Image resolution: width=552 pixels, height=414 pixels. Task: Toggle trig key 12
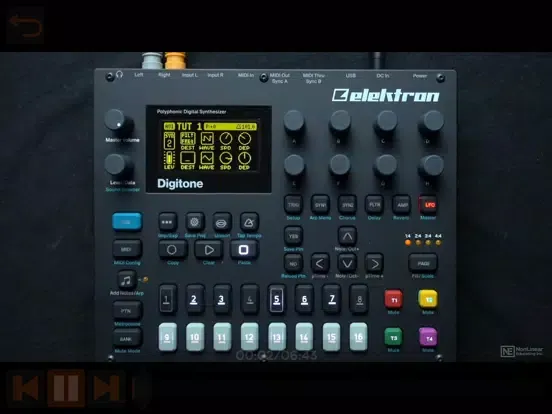249,337
